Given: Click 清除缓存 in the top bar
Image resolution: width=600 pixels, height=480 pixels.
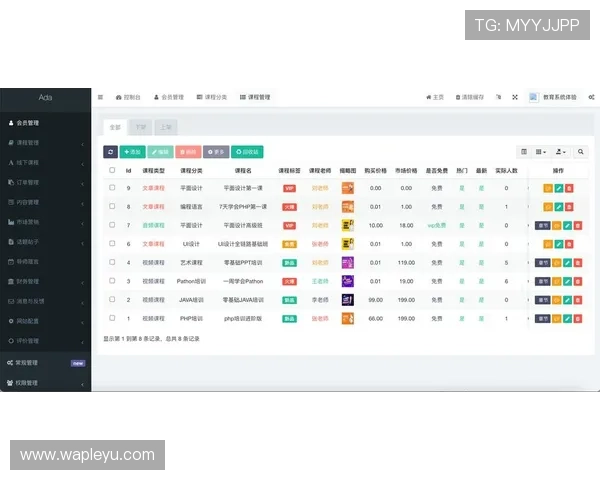Looking at the screenshot, I should (470, 97).
